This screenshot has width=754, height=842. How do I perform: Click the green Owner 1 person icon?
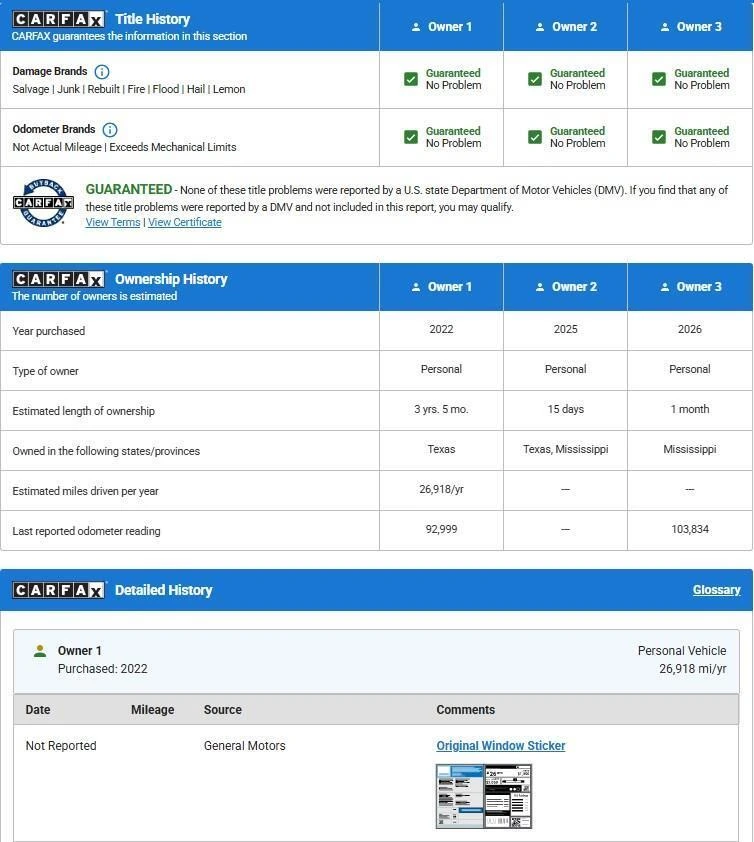40,651
